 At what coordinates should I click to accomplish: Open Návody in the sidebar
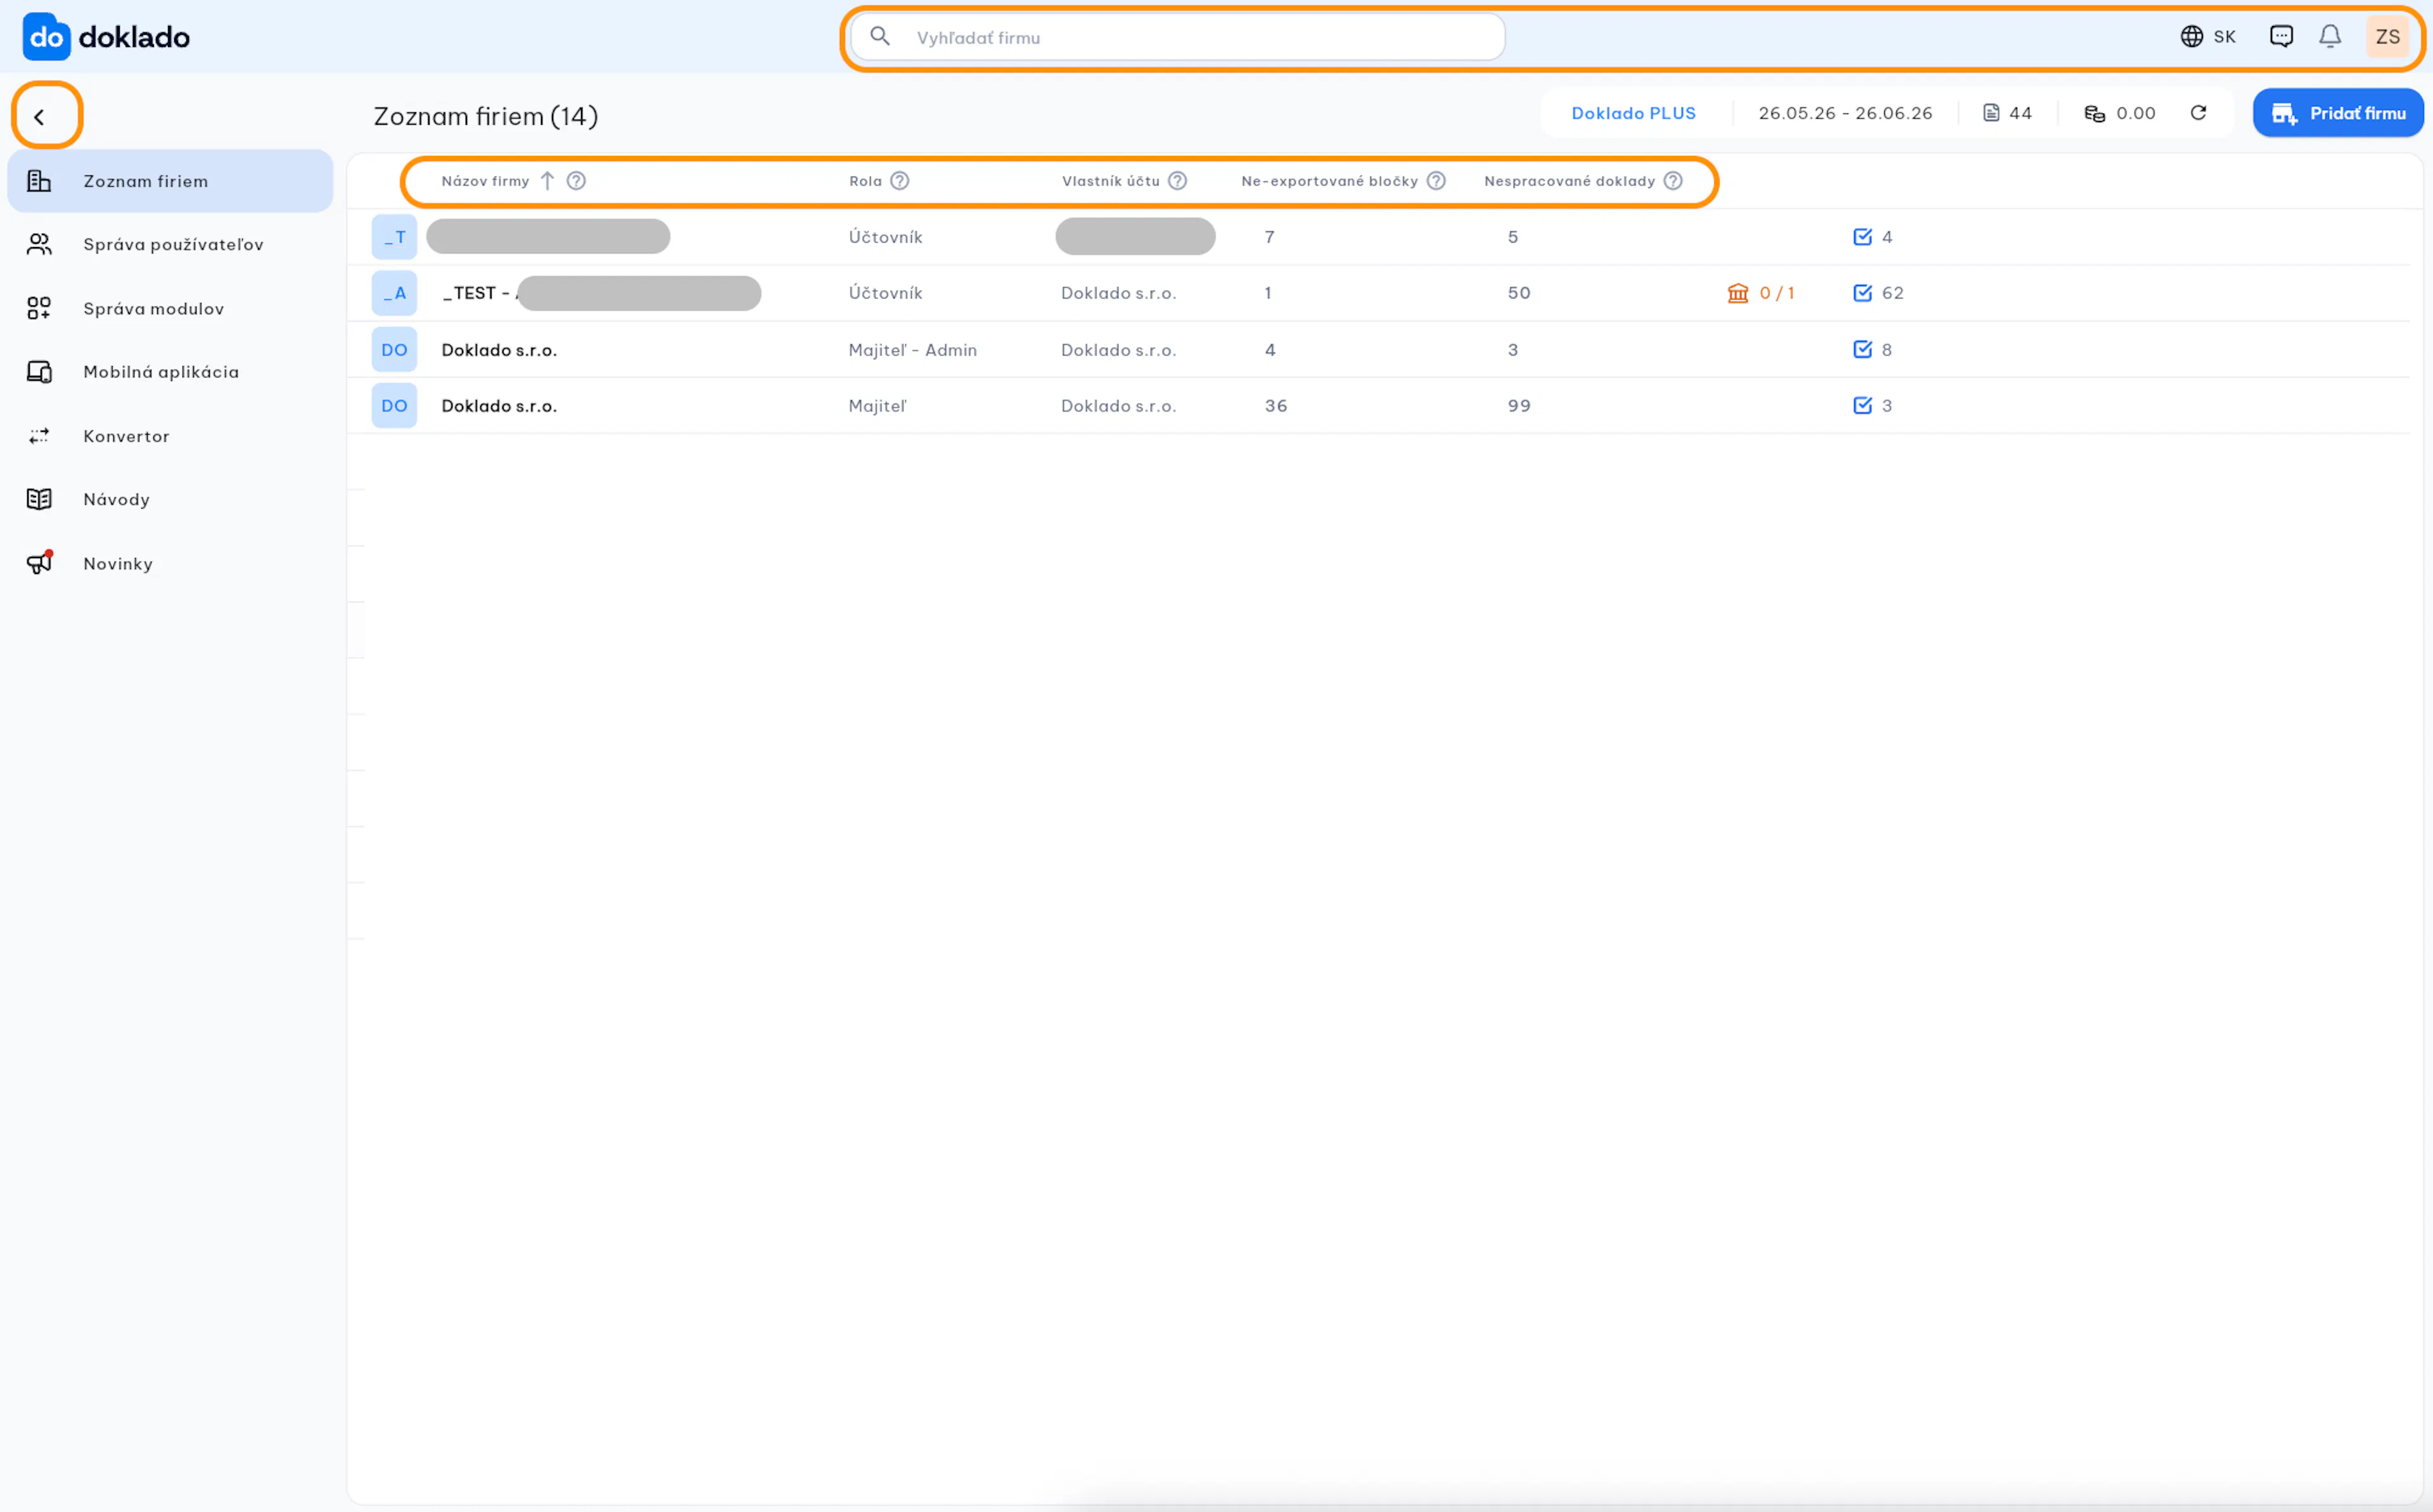pyautogui.click(x=170, y=499)
